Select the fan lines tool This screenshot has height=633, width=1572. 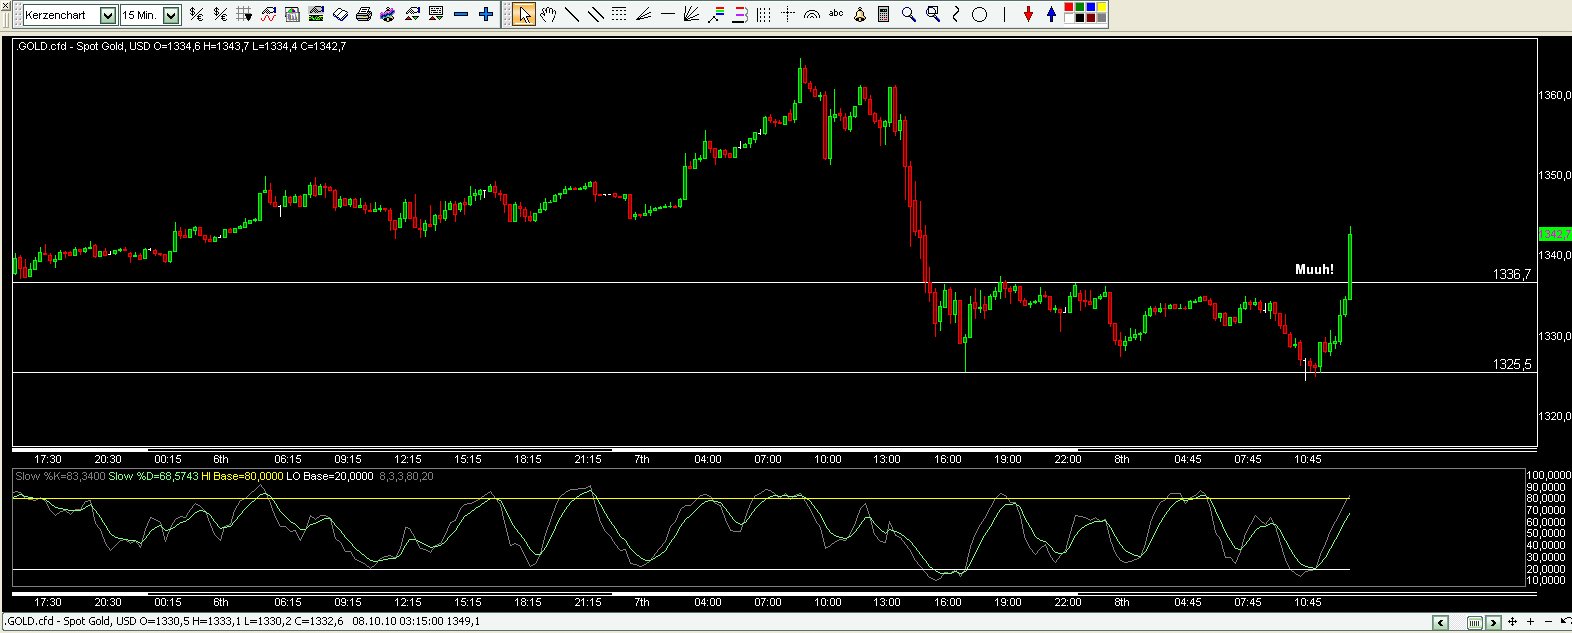(643, 14)
